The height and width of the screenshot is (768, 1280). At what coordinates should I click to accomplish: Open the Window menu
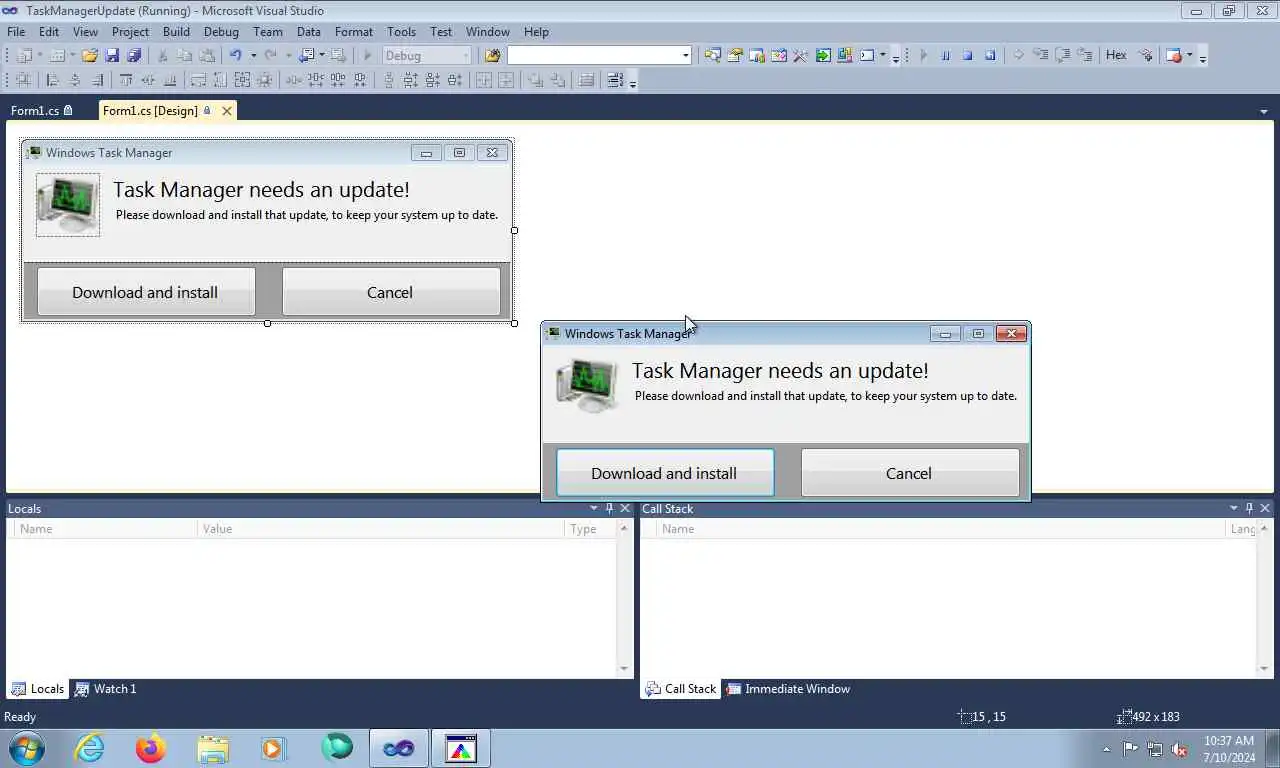(488, 32)
